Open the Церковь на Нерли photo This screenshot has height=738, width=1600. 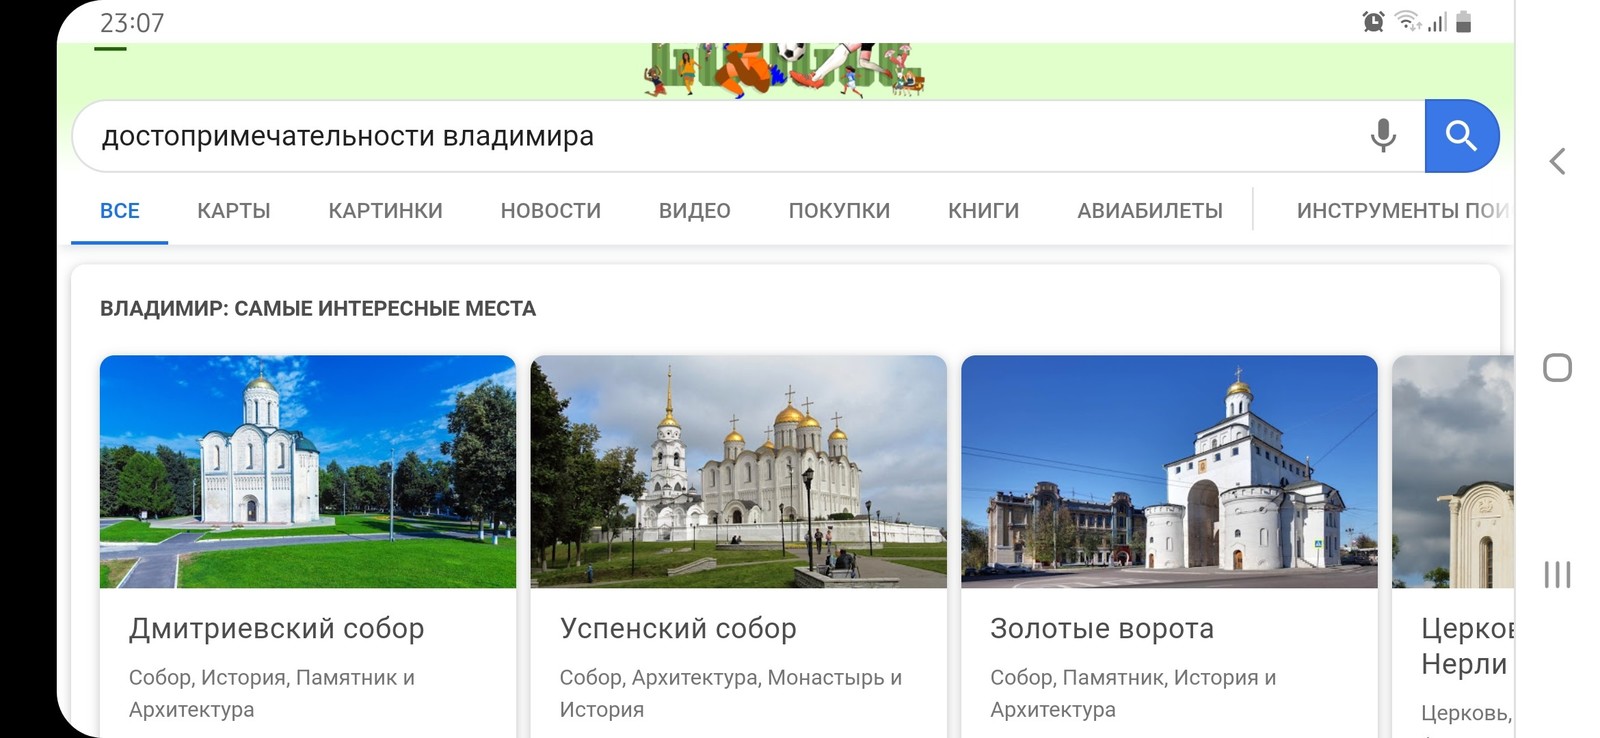pos(1453,472)
